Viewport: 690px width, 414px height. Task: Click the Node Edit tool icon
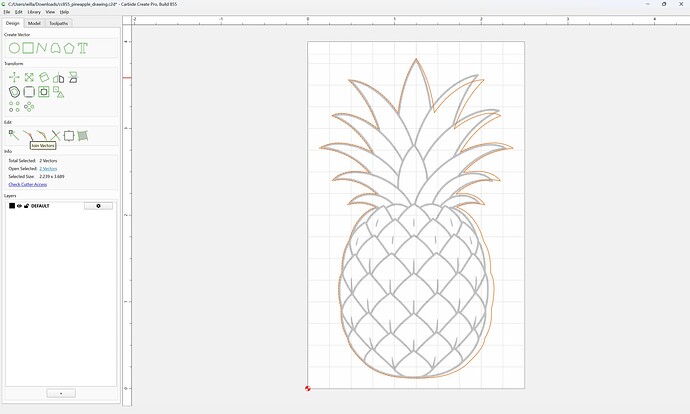pyautogui.click(x=14, y=135)
